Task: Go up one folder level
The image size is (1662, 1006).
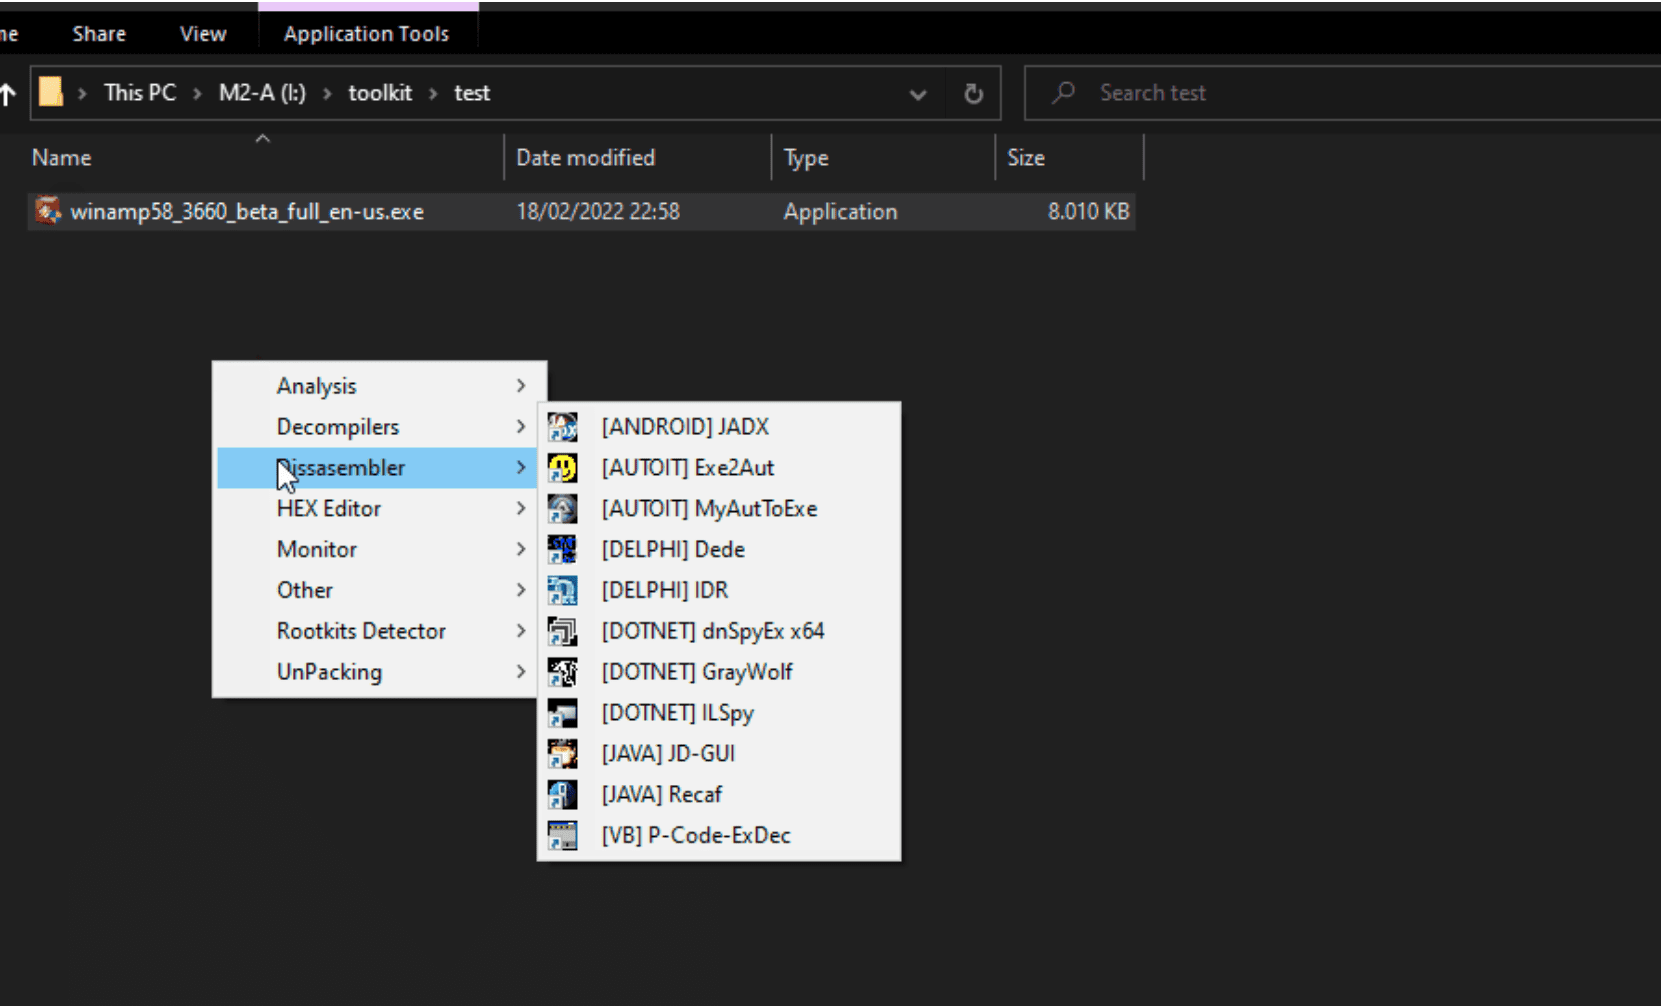Action: point(8,94)
